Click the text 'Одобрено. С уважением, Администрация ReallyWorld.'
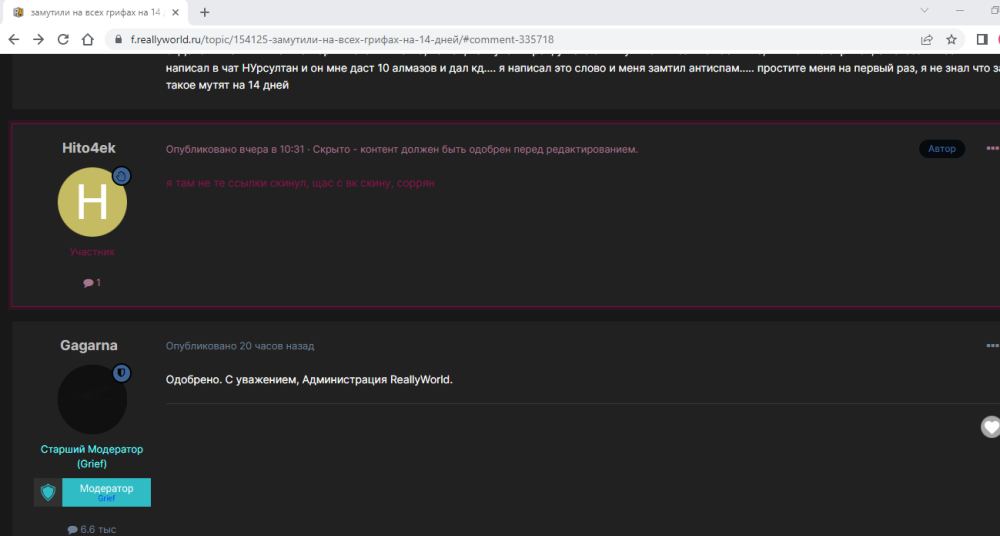Image resolution: width=1000 pixels, height=536 pixels. [x=309, y=380]
